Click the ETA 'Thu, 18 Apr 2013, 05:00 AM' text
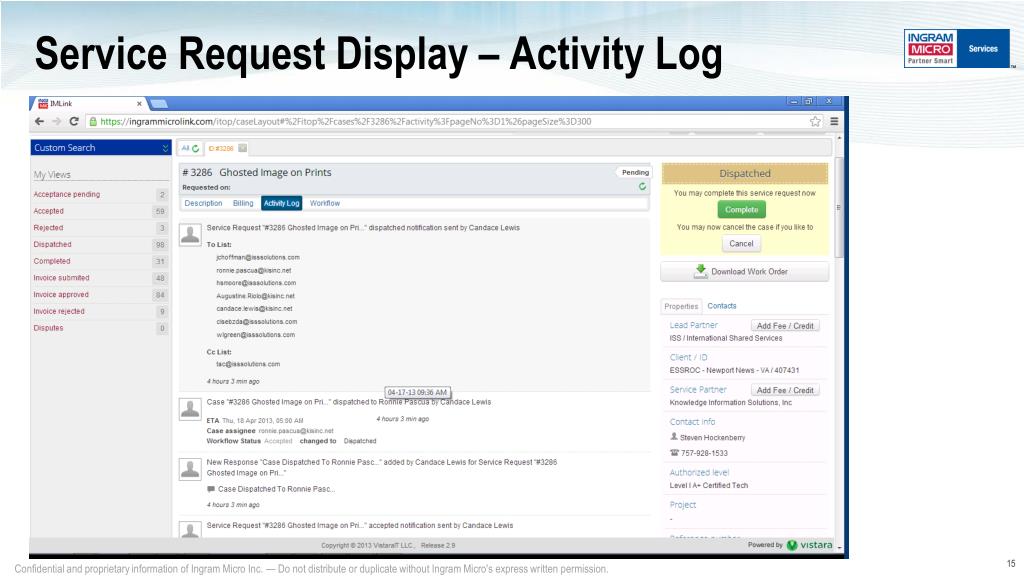The width and height of the screenshot is (1024, 576). [x=263, y=421]
